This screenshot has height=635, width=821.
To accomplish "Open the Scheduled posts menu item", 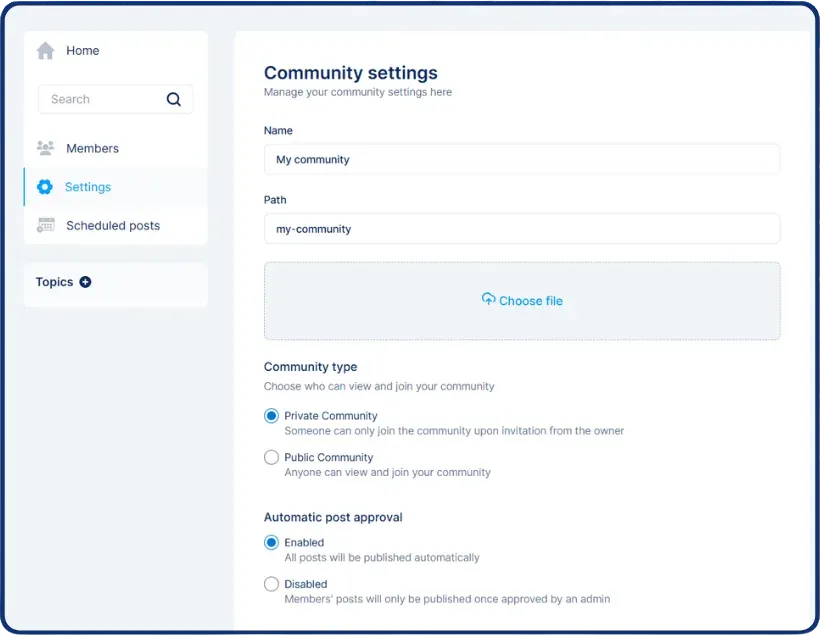I will click(x=116, y=225).
